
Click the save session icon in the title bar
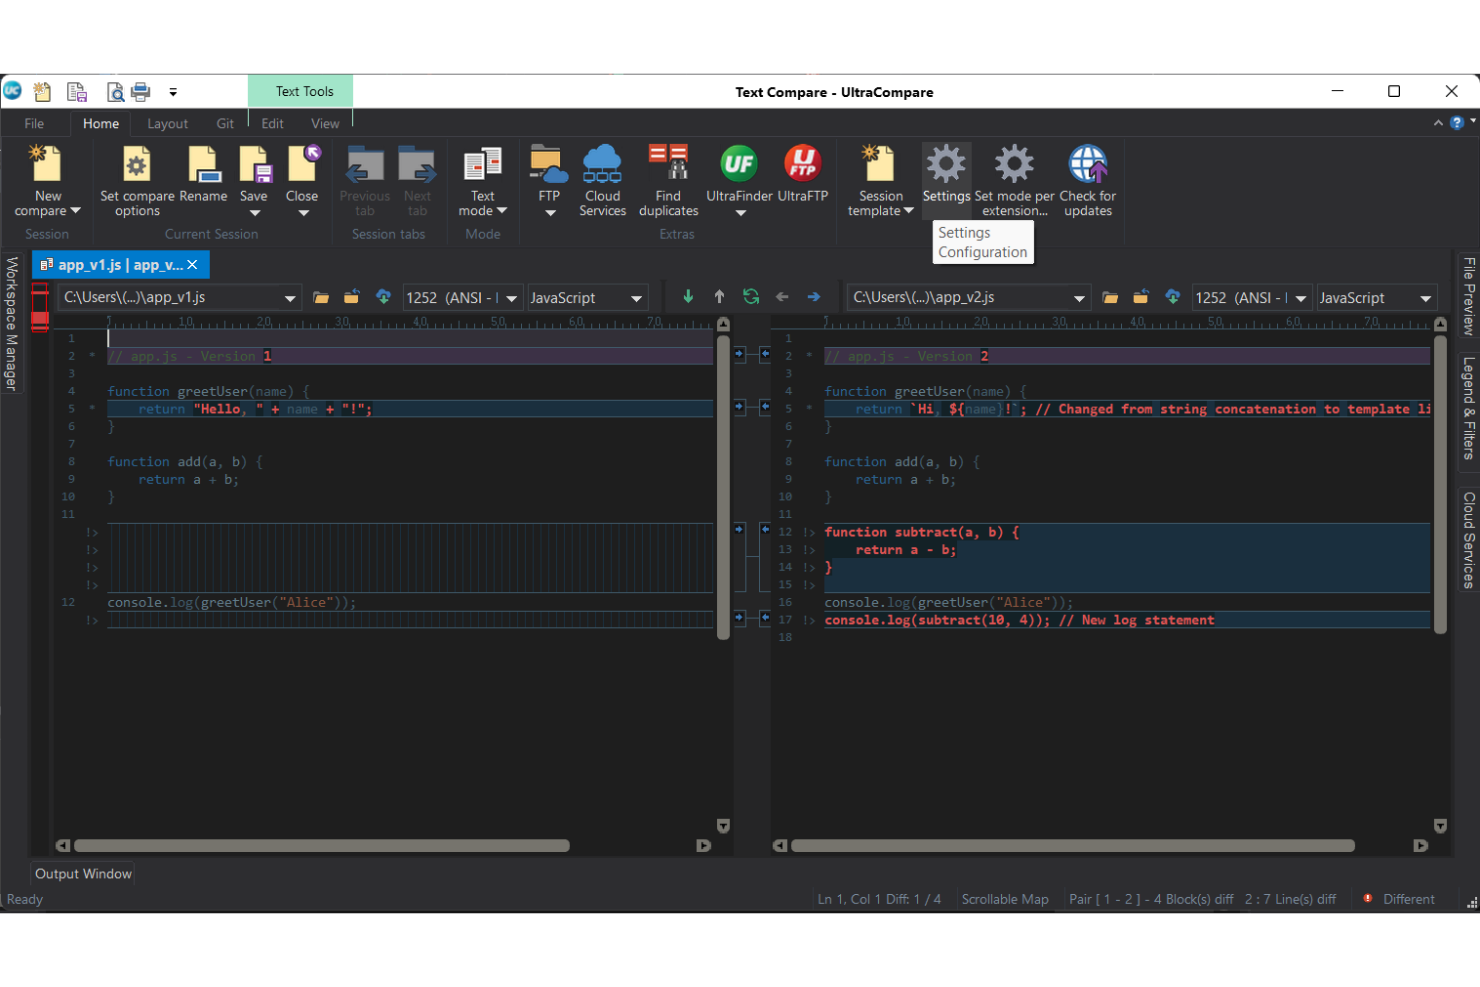(x=77, y=92)
